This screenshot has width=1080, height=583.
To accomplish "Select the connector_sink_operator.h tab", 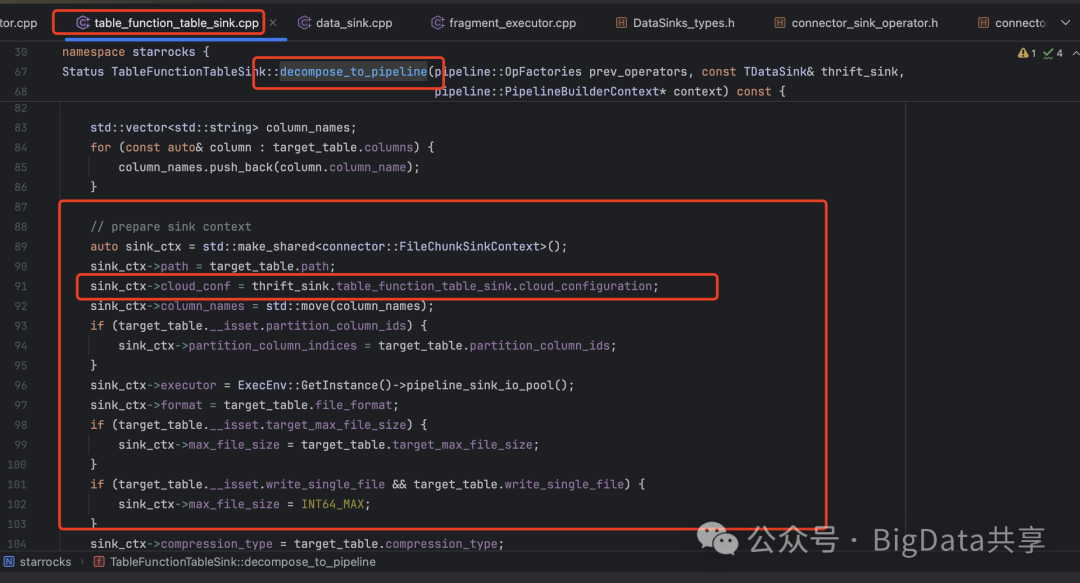I will pos(855,23).
